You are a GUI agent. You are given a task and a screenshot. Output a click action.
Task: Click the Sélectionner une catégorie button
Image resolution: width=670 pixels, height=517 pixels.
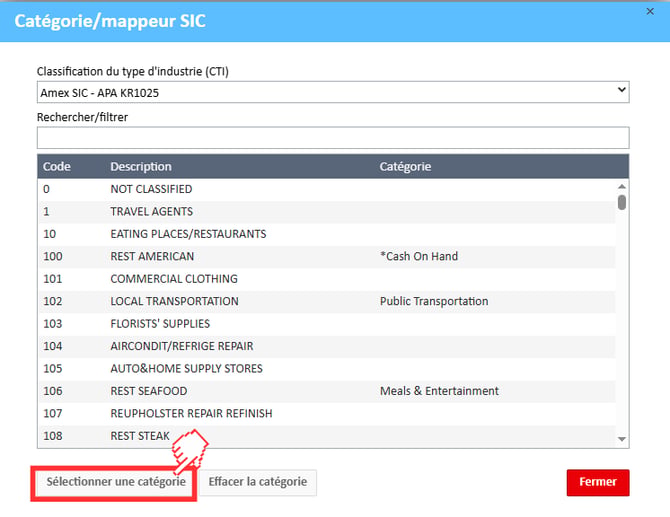(115, 482)
